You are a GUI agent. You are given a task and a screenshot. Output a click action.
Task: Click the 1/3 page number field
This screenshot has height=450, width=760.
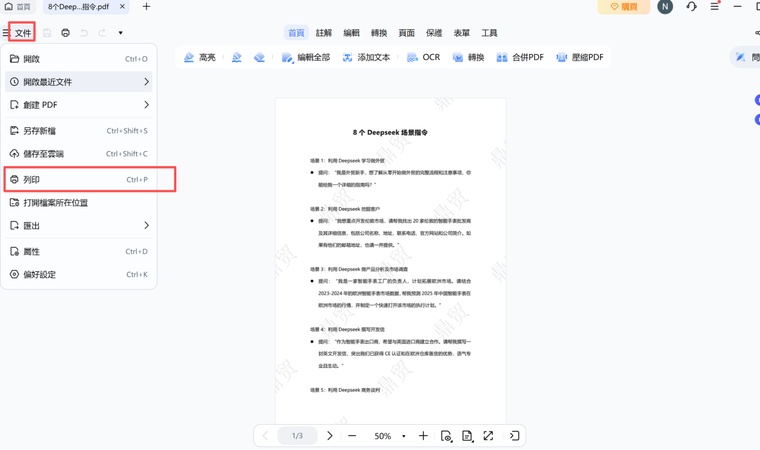(297, 436)
